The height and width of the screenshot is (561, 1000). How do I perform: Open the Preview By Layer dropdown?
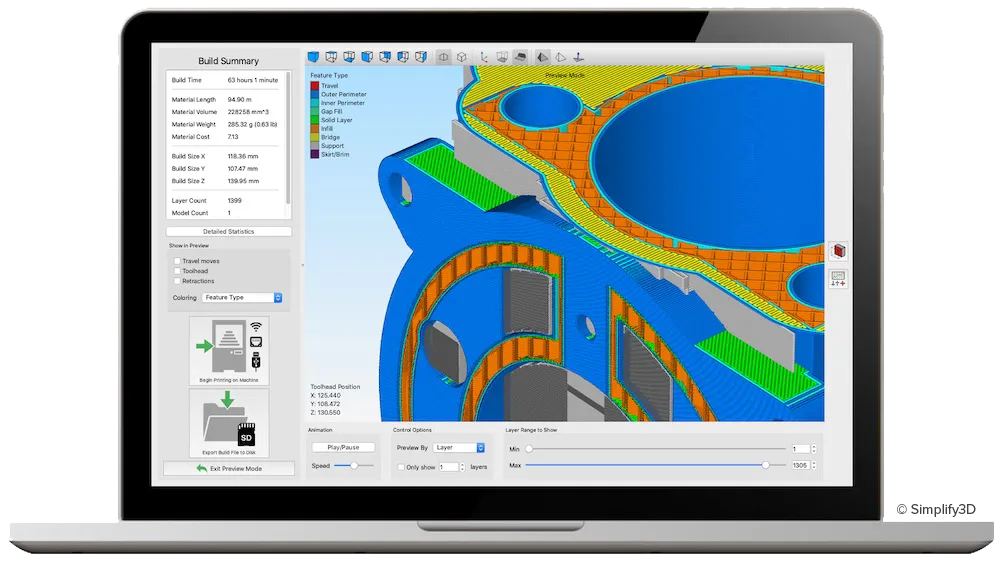459,448
